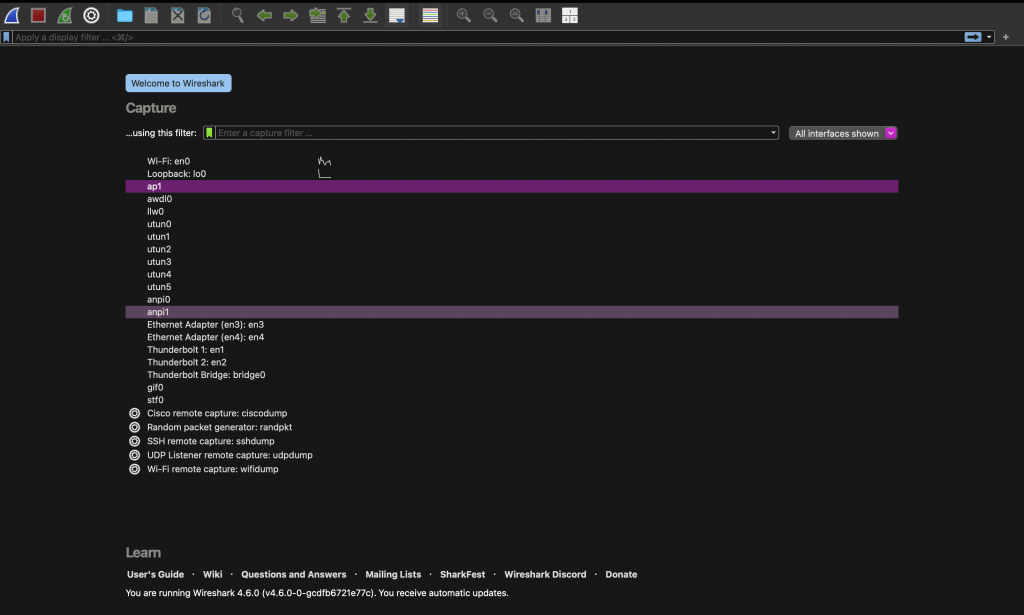This screenshot has width=1024, height=615.
Task: Open randpkt generator settings gear
Action: (135, 427)
